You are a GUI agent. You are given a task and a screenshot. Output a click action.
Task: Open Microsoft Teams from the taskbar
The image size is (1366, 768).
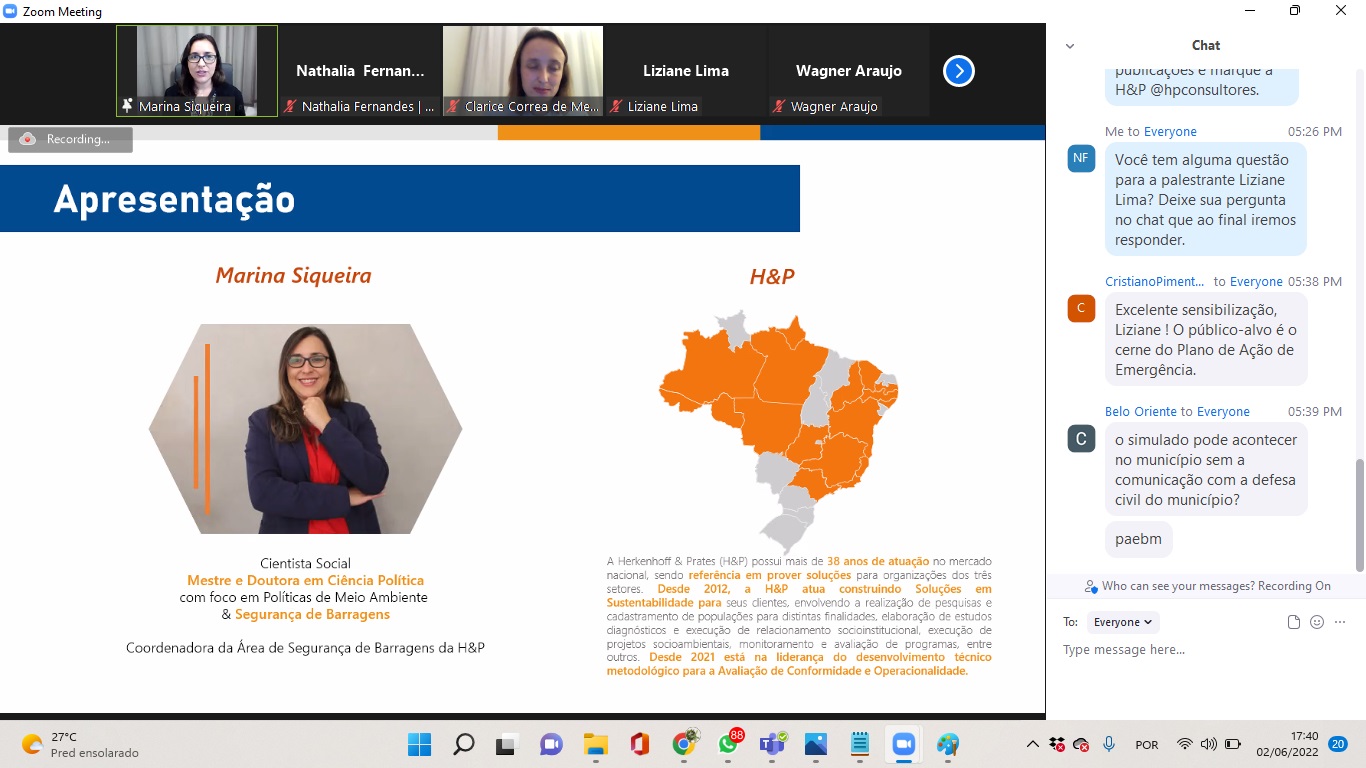[772, 744]
